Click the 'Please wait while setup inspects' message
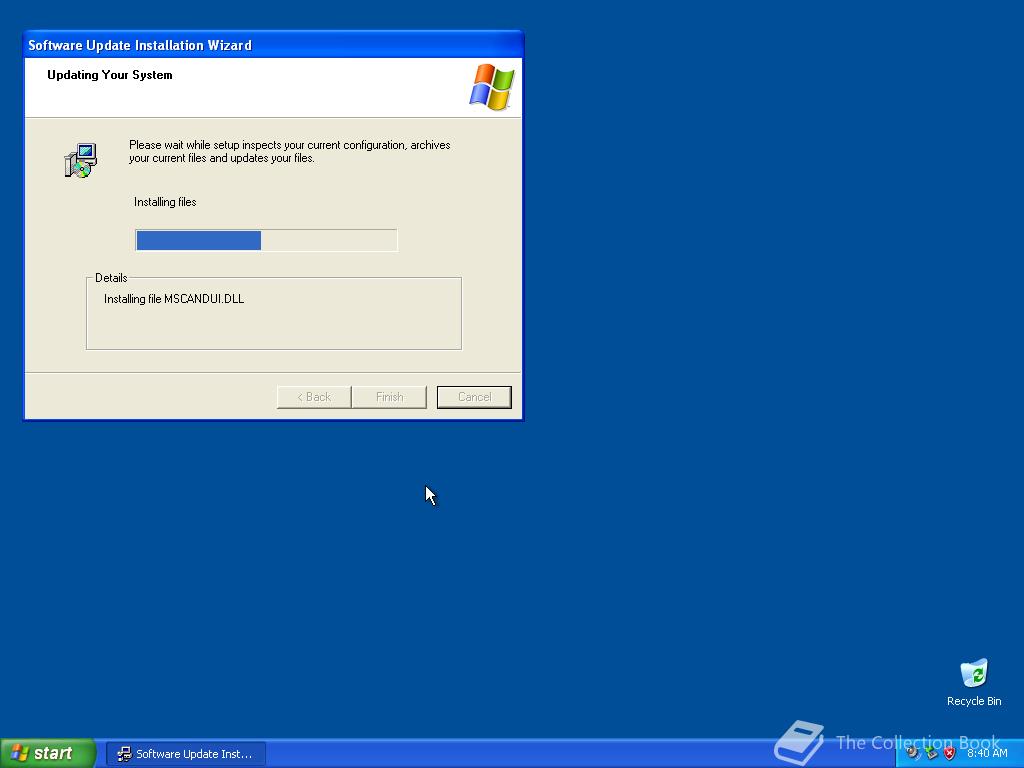 [289, 152]
